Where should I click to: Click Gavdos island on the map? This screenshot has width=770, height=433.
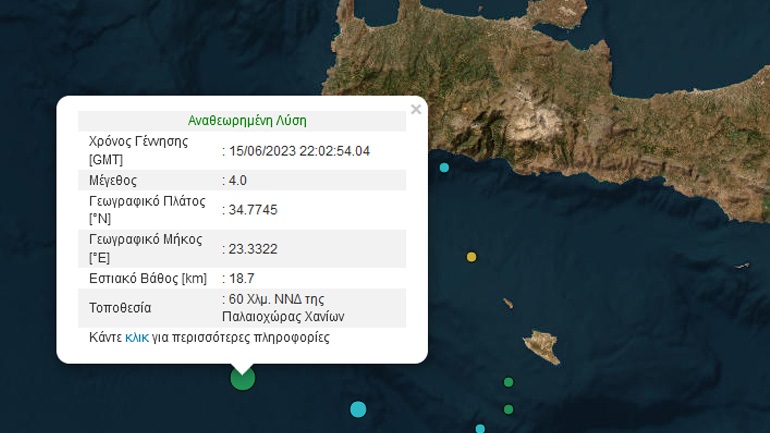tap(542, 346)
